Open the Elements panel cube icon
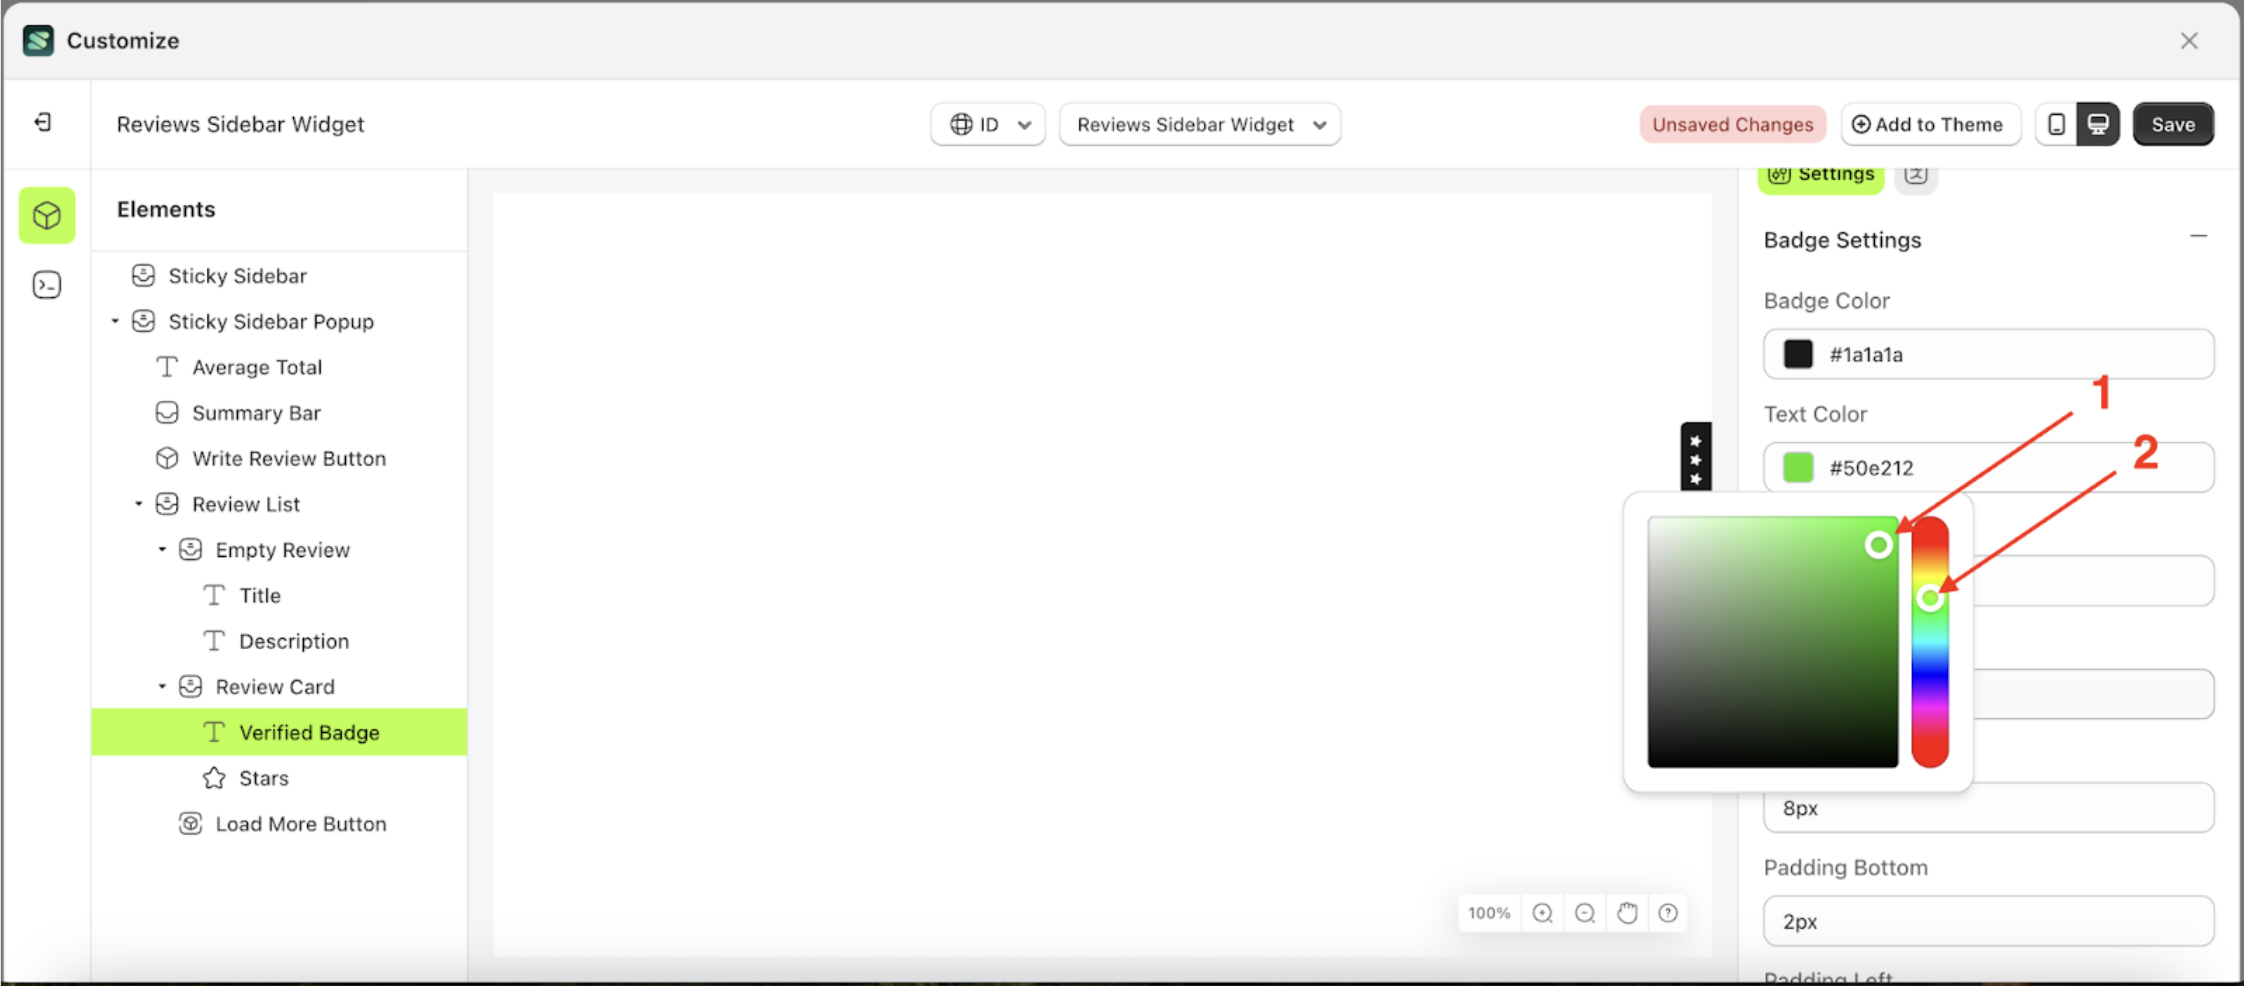 tap(46, 215)
